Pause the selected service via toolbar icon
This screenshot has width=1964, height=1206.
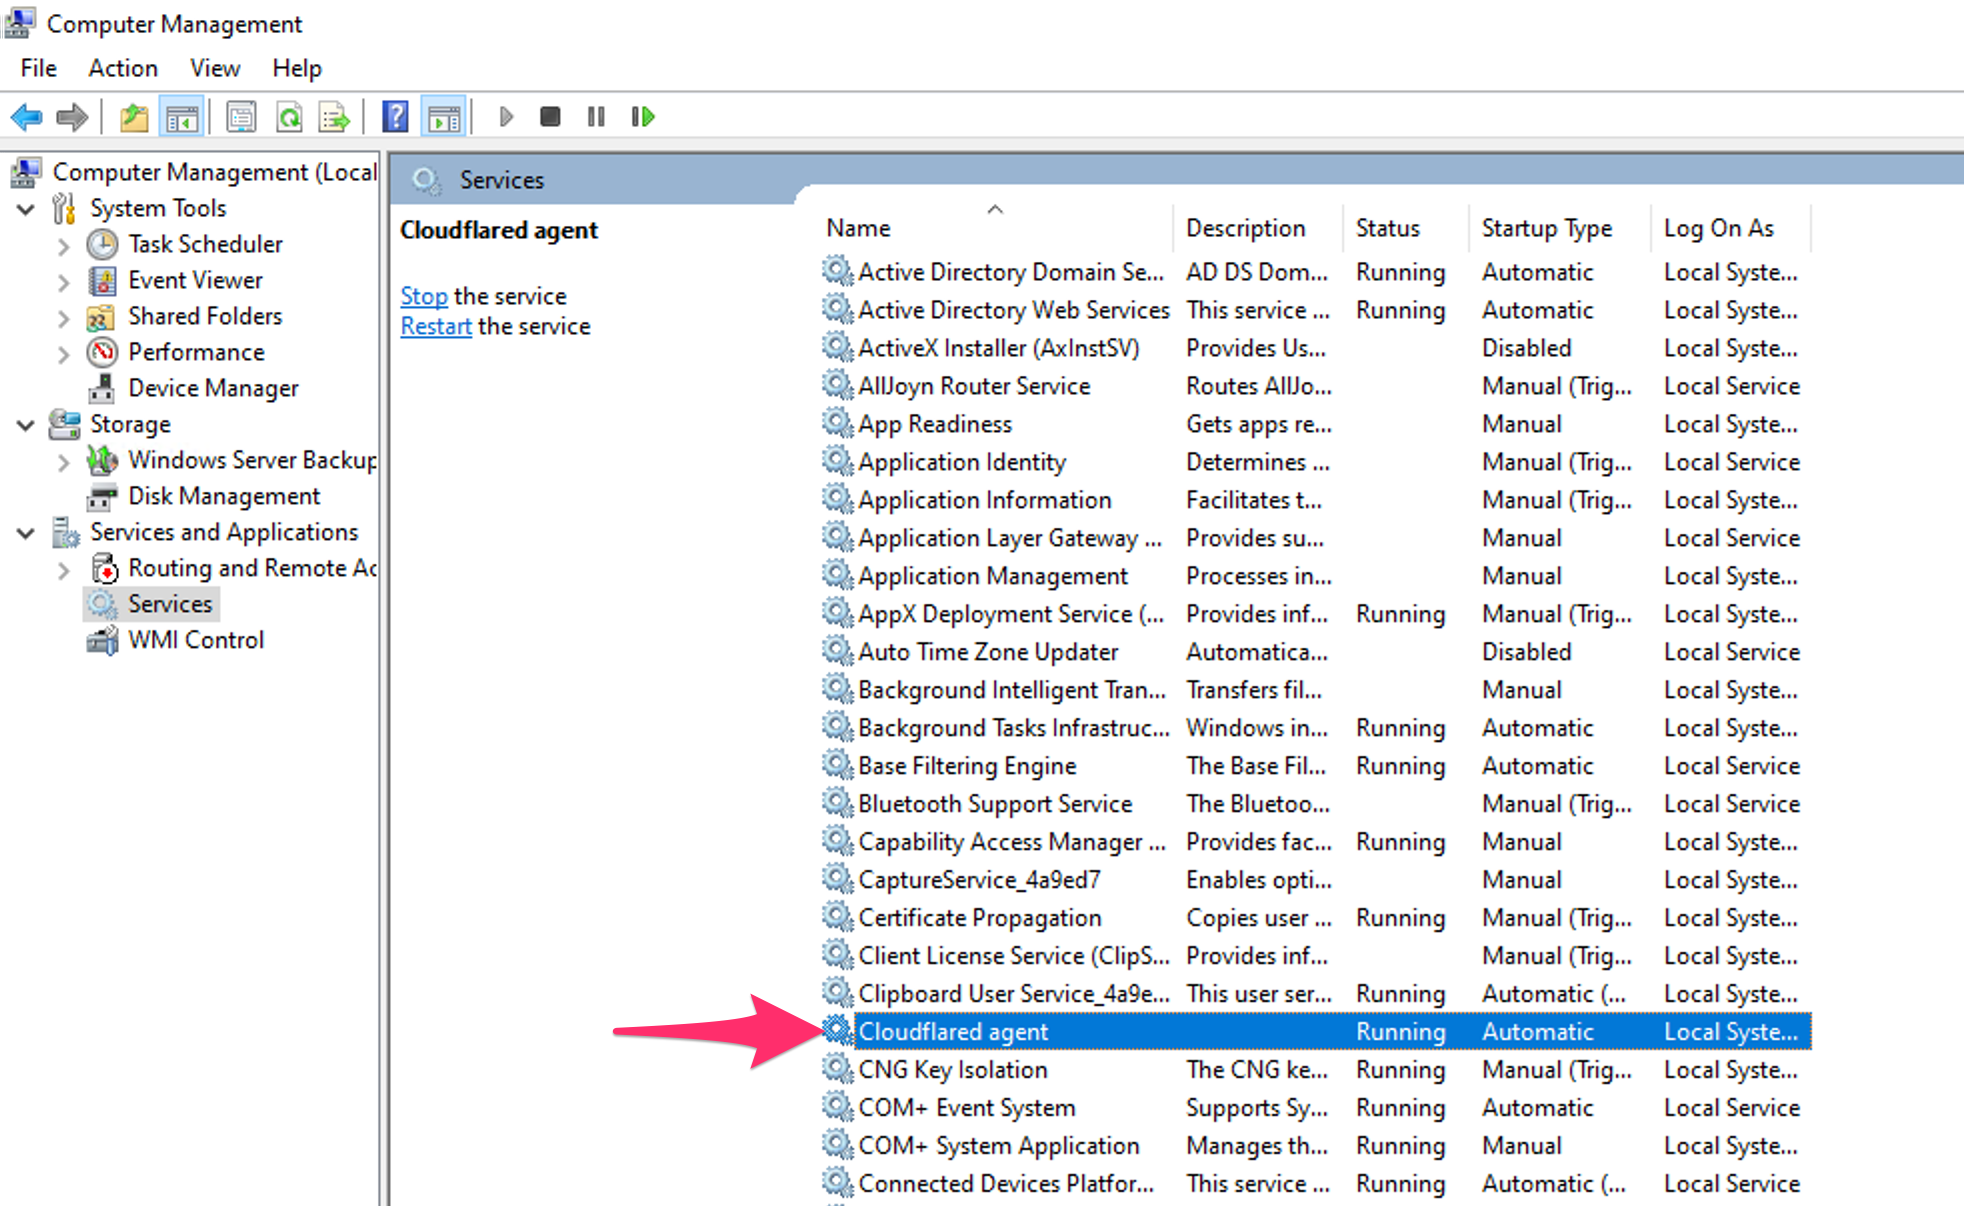(x=595, y=117)
